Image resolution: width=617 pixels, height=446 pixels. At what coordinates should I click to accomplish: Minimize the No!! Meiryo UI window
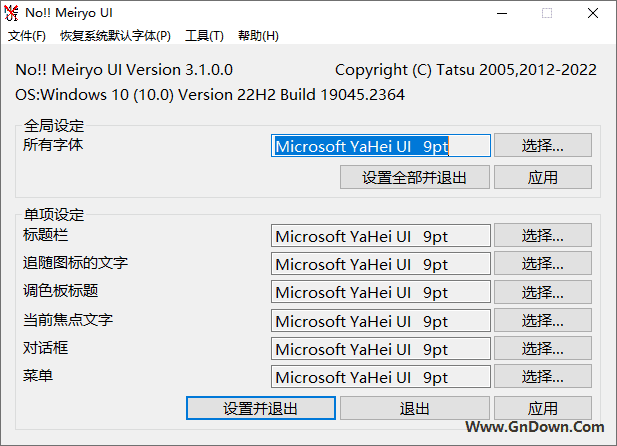[x=502, y=13]
